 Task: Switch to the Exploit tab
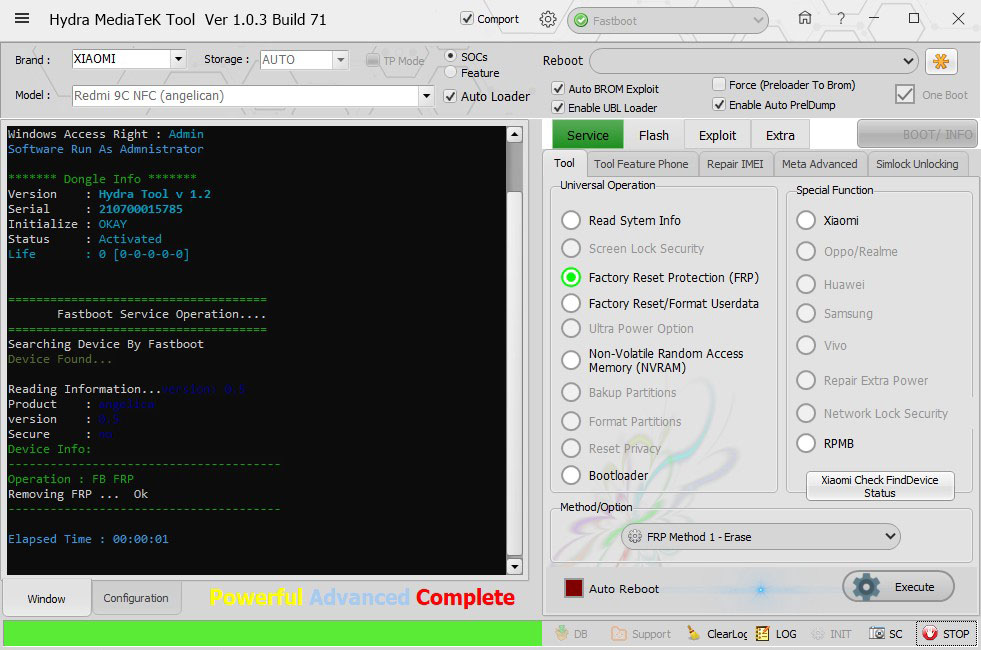(717, 135)
